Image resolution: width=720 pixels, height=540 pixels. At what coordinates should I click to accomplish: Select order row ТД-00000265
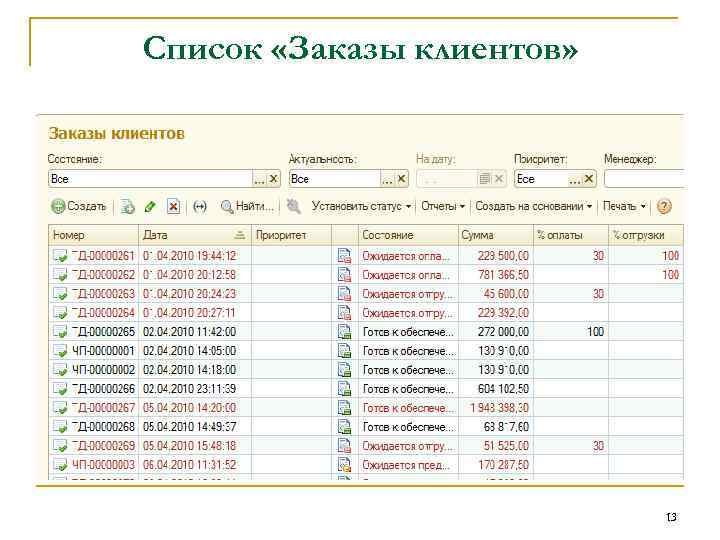tap(366, 332)
